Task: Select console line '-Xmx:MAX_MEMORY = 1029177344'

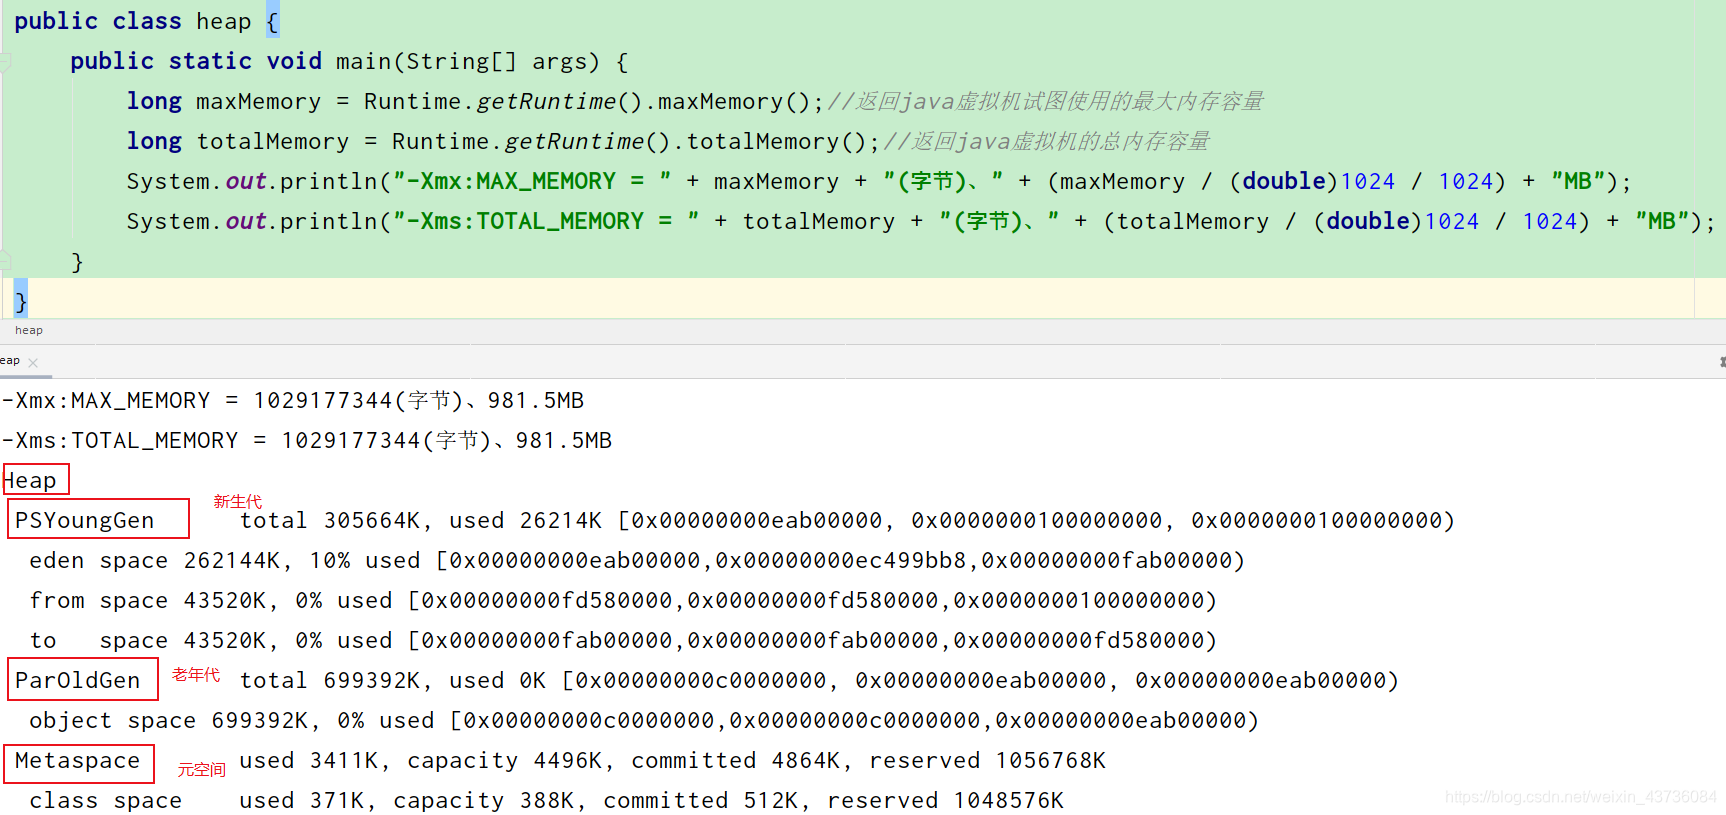Action: pyautogui.click(x=292, y=401)
